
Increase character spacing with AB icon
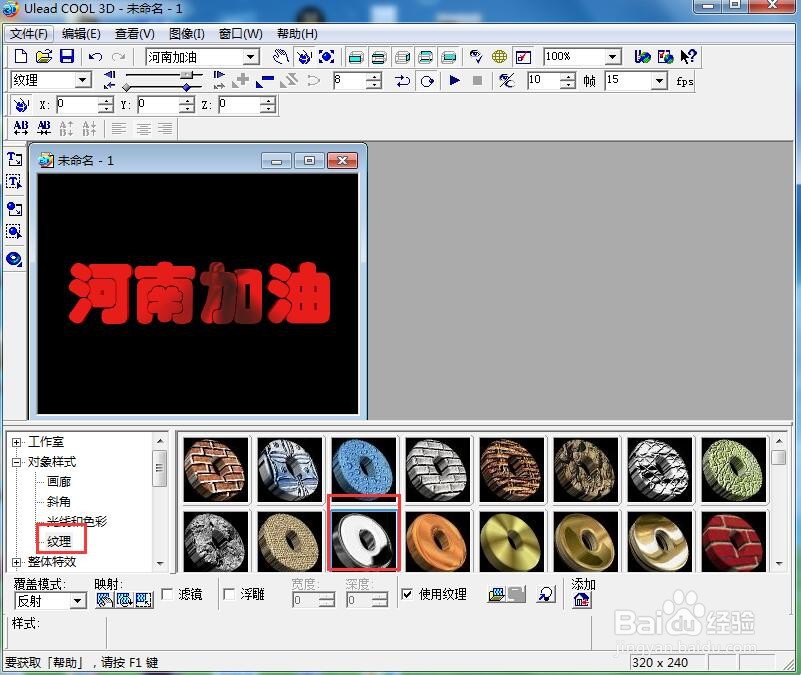21,128
